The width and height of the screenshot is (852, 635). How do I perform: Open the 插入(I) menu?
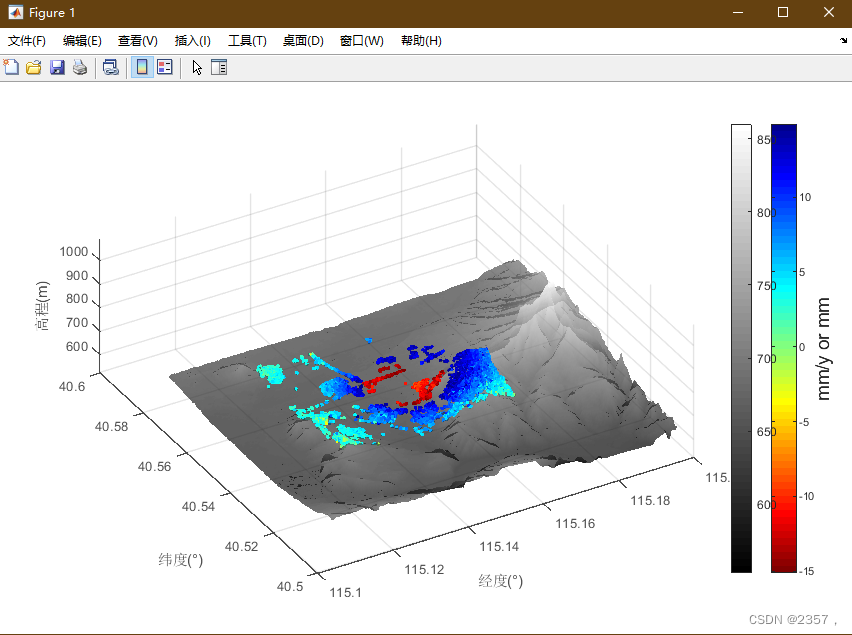192,40
